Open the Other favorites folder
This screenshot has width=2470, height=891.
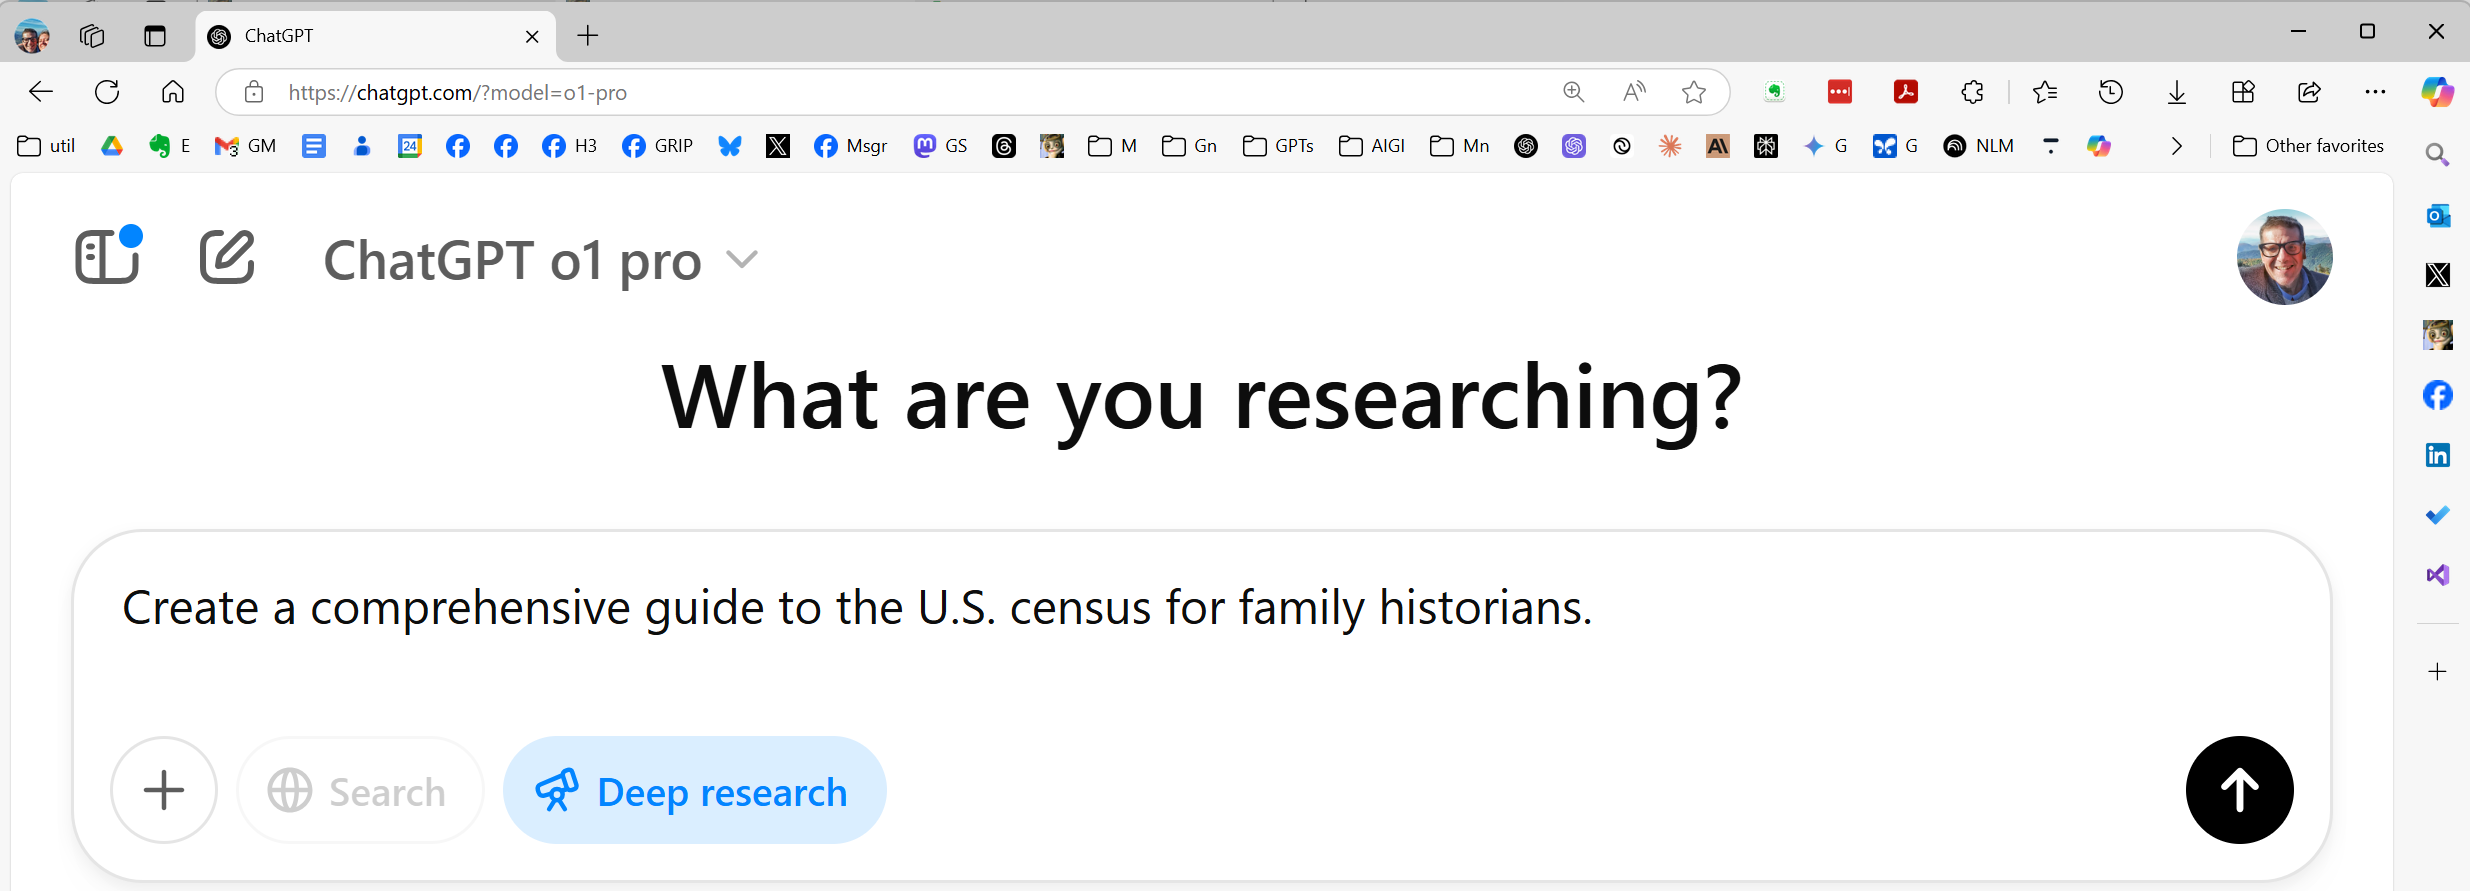2309,146
